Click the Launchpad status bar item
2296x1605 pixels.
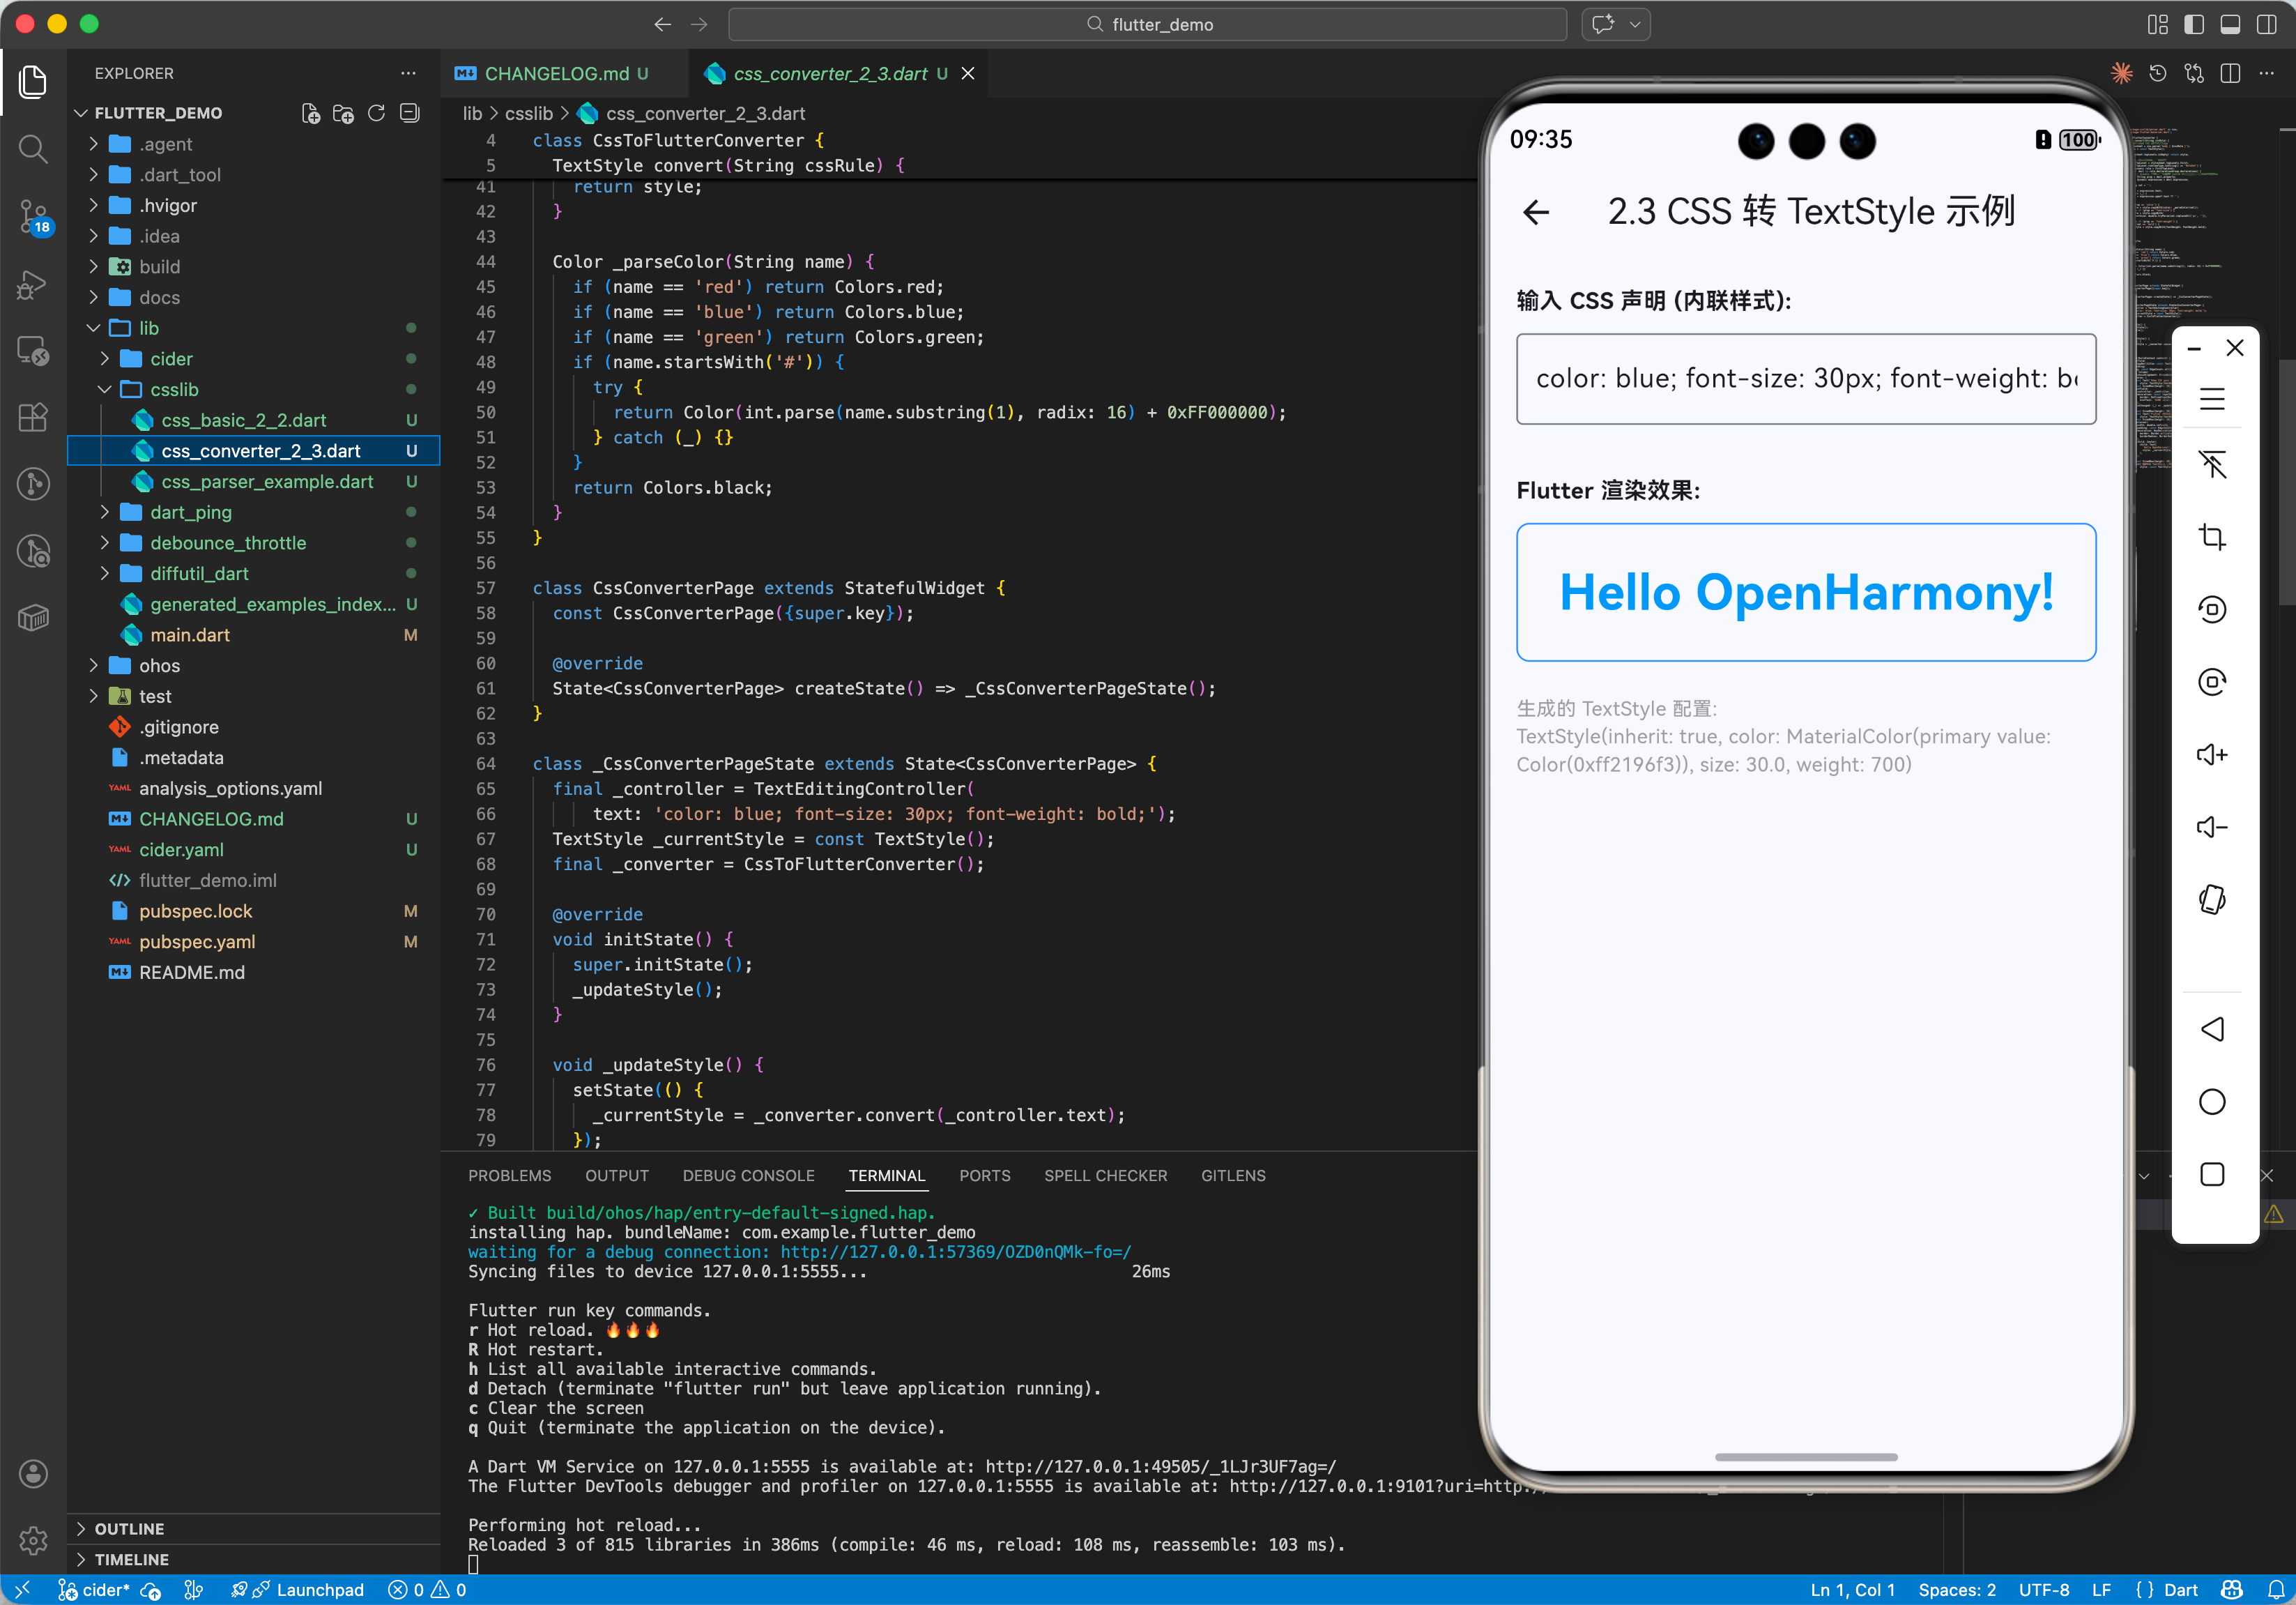(x=319, y=1589)
